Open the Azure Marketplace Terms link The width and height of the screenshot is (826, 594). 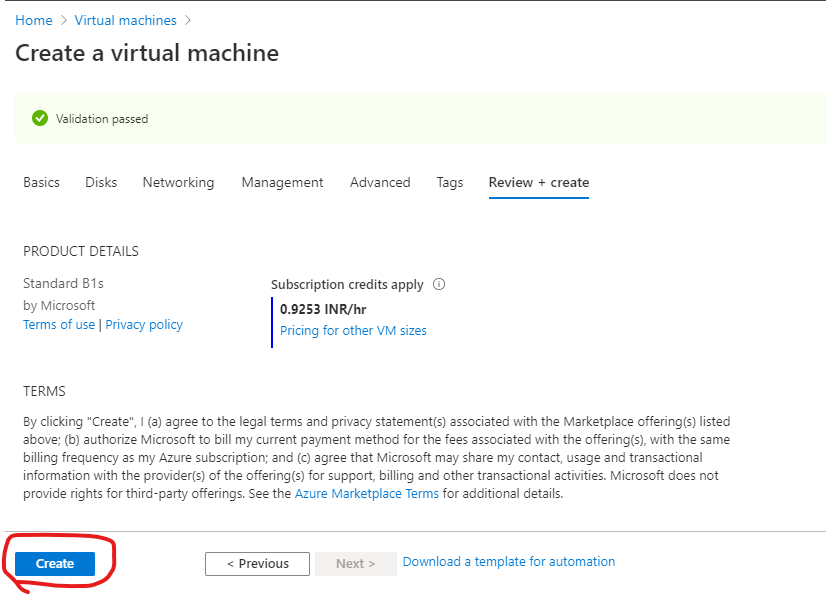pyautogui.click(x=367, y=493)
